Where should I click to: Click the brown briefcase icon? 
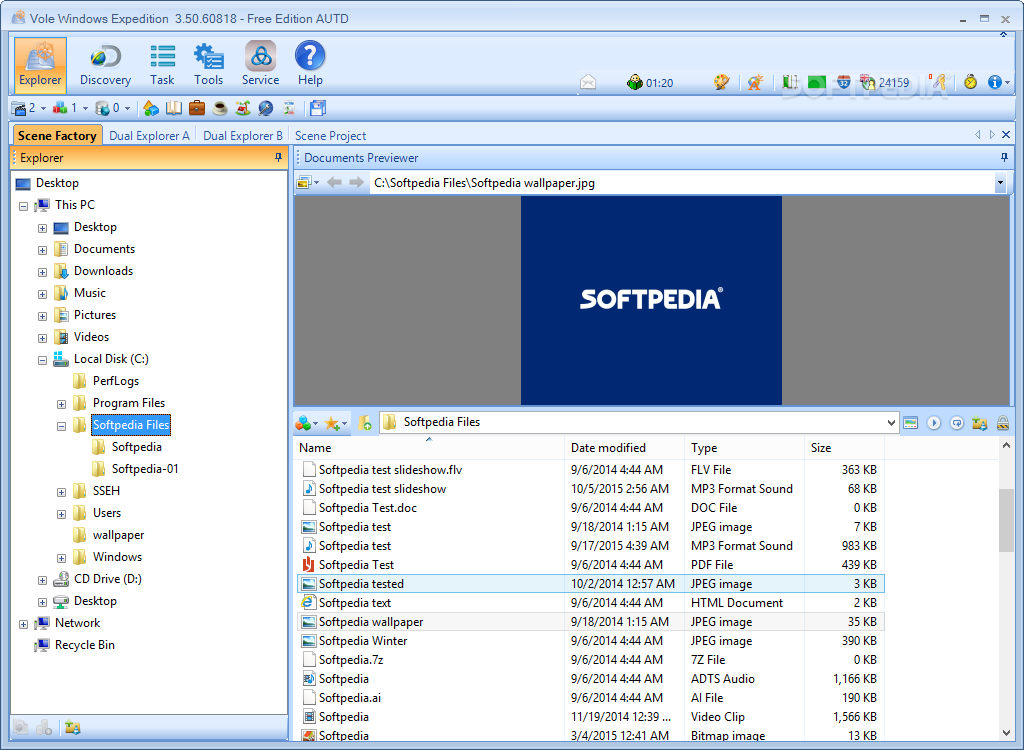click(197, 108)
